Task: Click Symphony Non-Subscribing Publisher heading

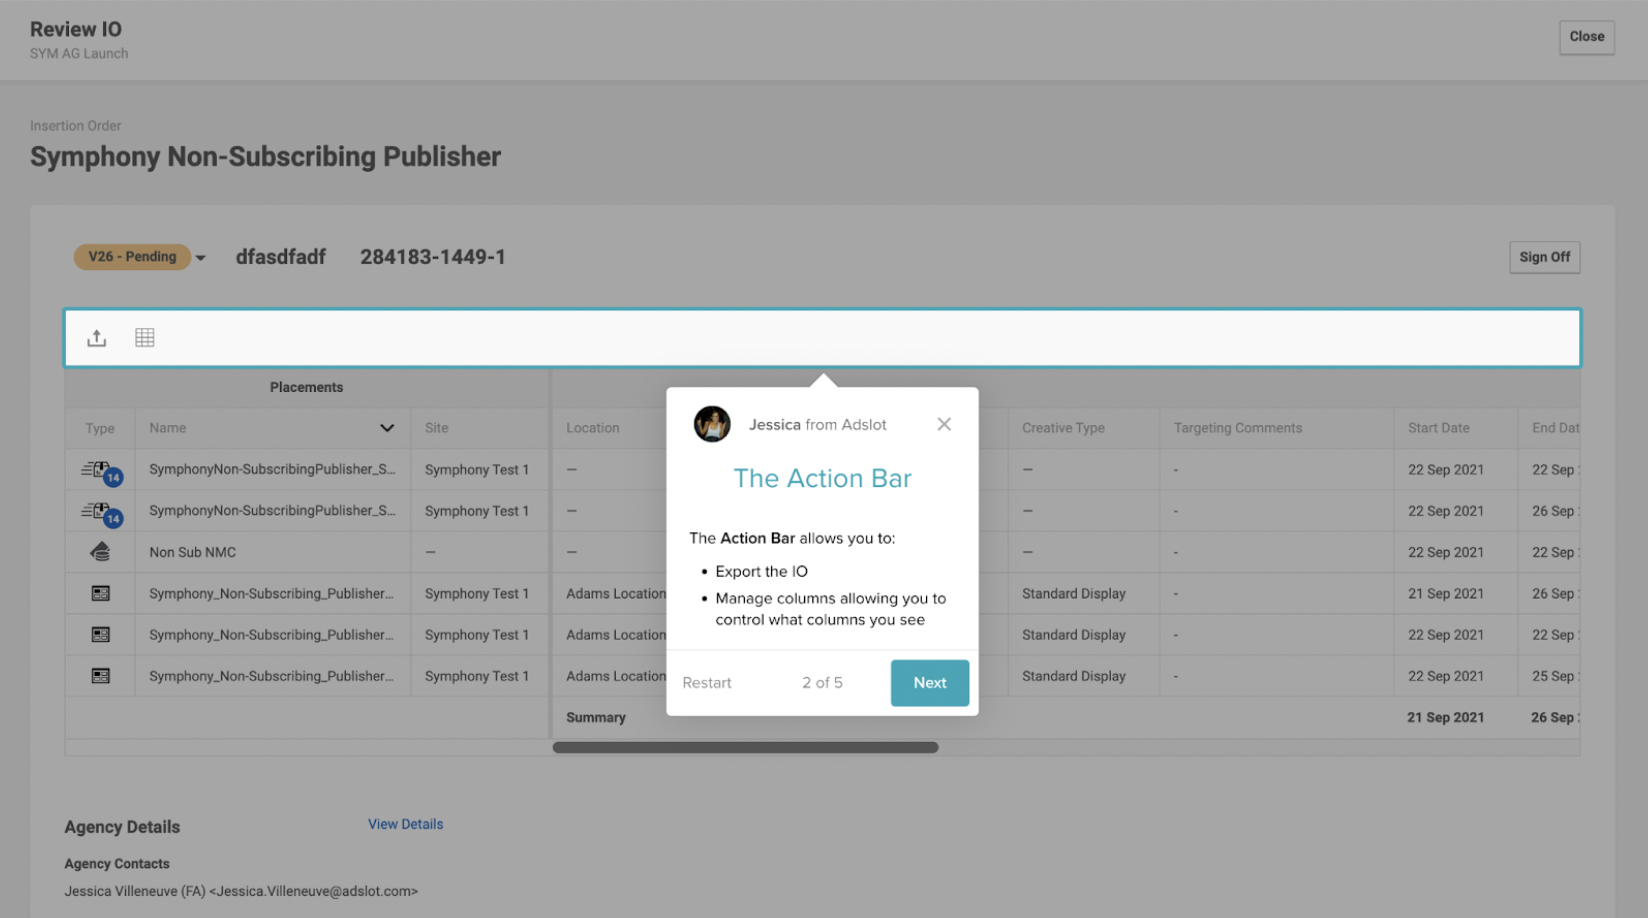Action: point(265,157)
